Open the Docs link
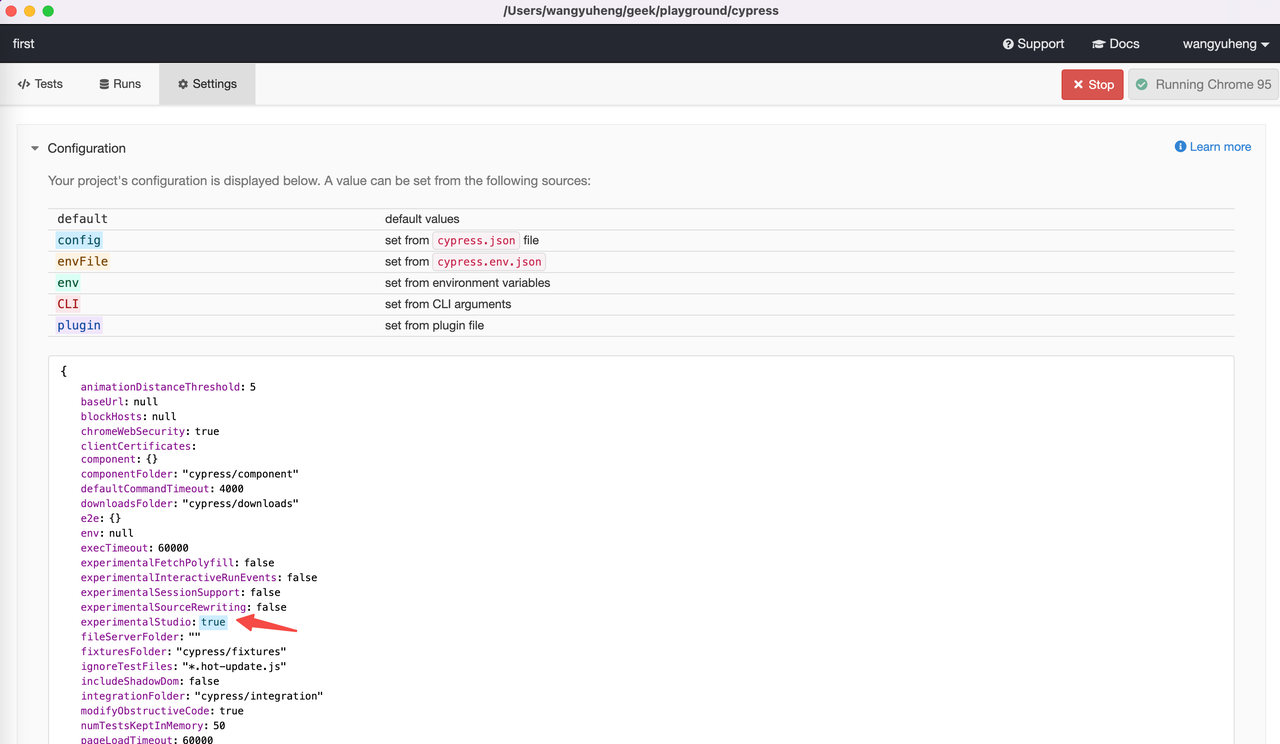This screenshot has width=1280, height=744. click(1115, 44)
